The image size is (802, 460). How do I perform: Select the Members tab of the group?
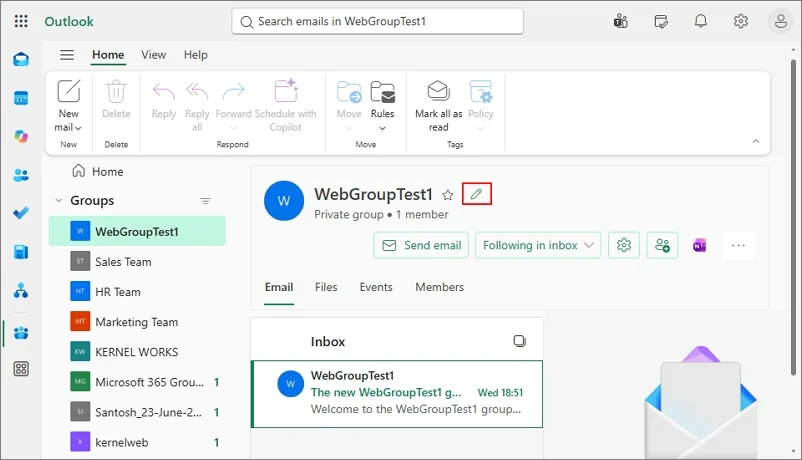tap(439, 287)
